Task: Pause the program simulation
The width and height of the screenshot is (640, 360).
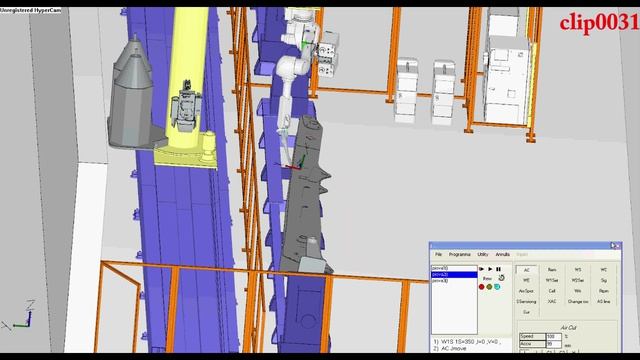Action: 498,269
